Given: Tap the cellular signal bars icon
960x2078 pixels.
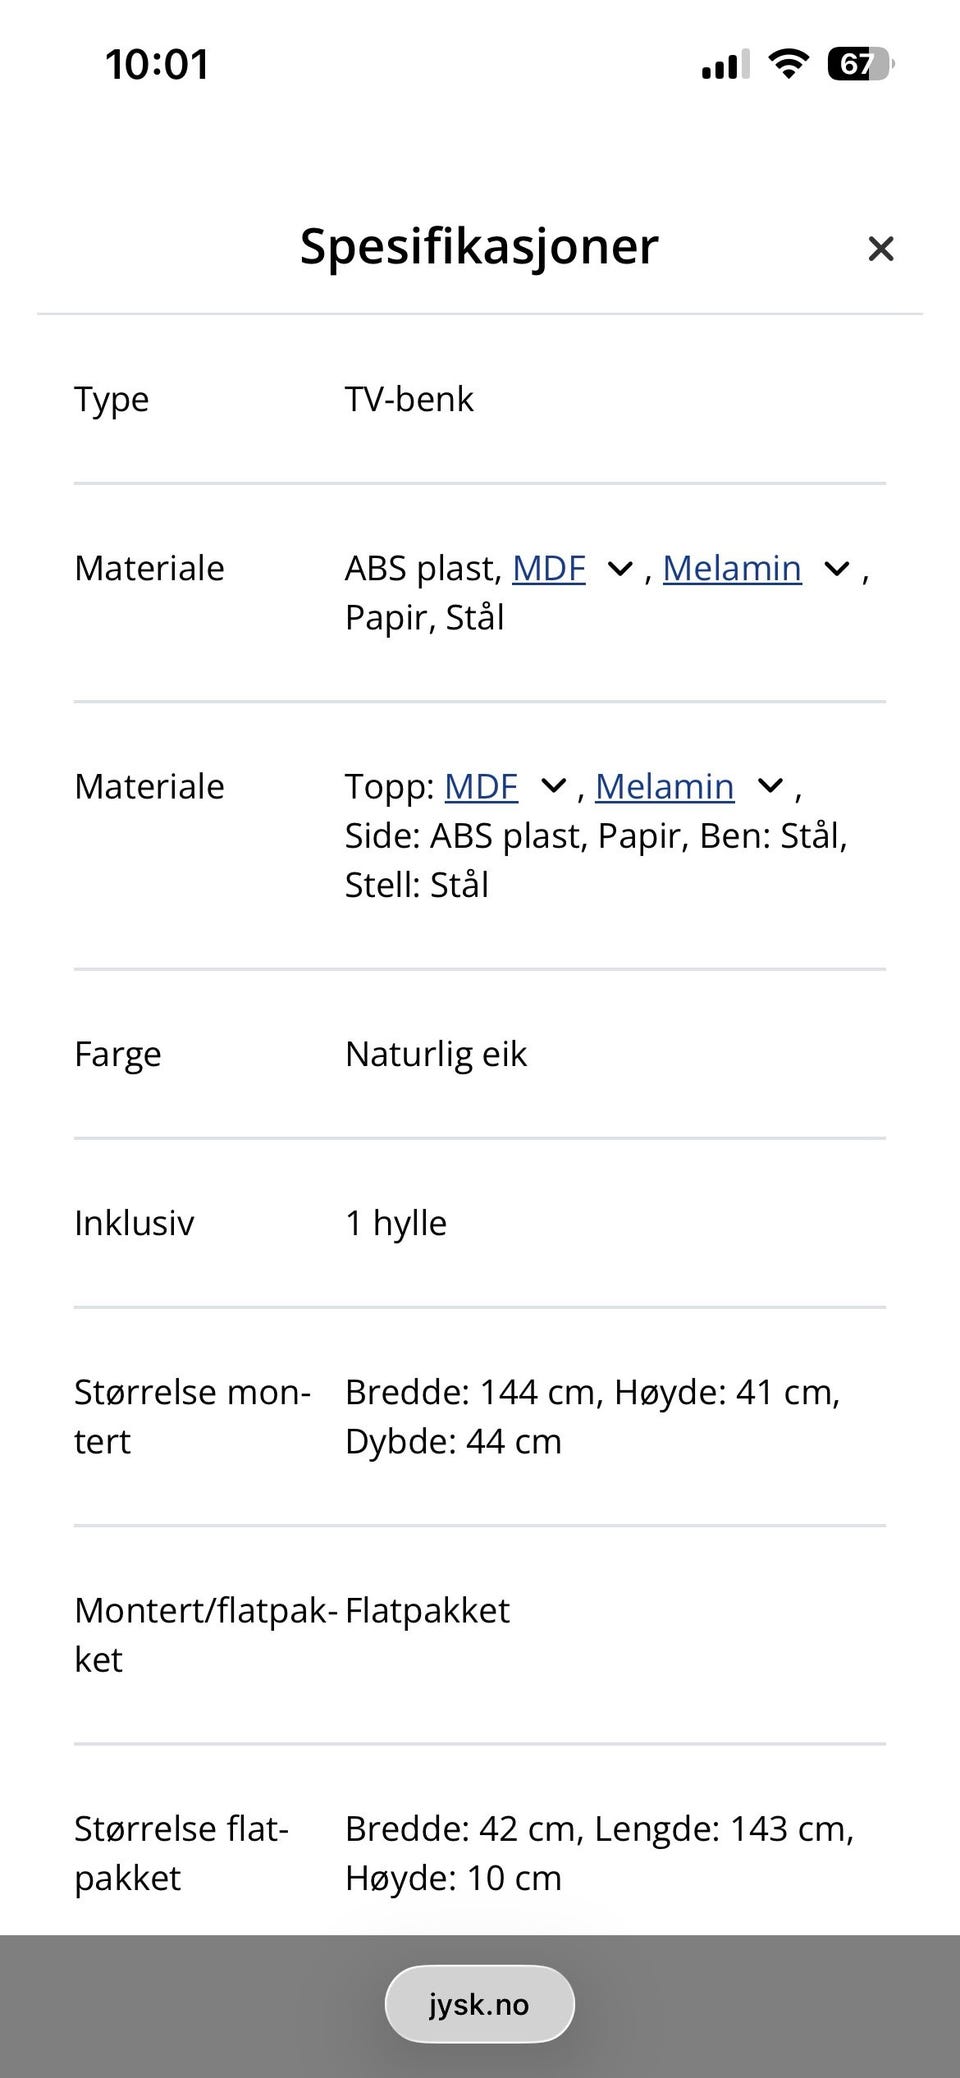Looking at the screenshot, I should (725, 66).
